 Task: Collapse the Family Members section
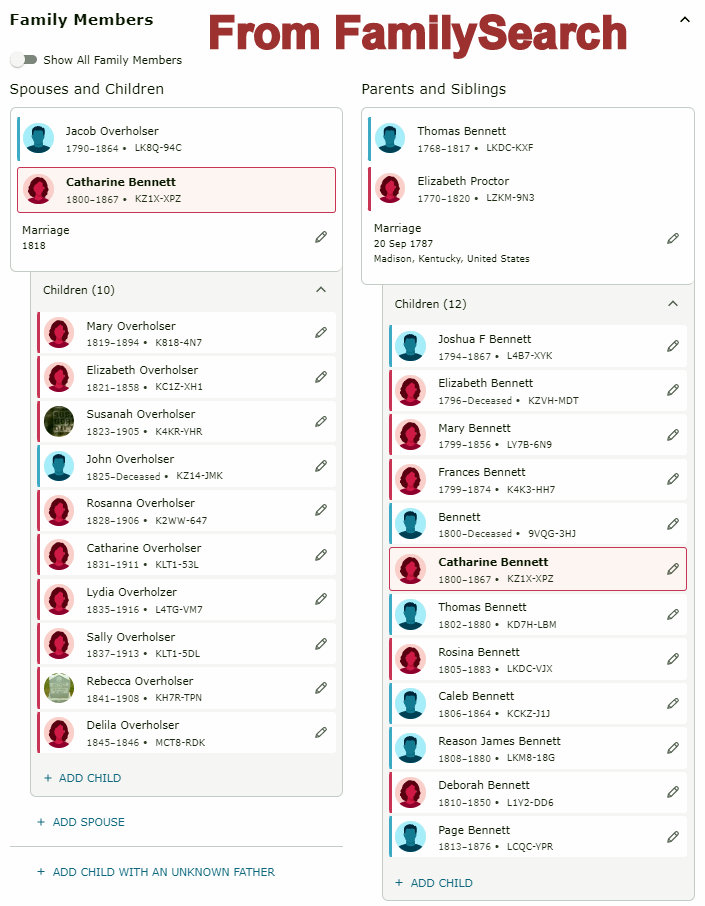685,19
